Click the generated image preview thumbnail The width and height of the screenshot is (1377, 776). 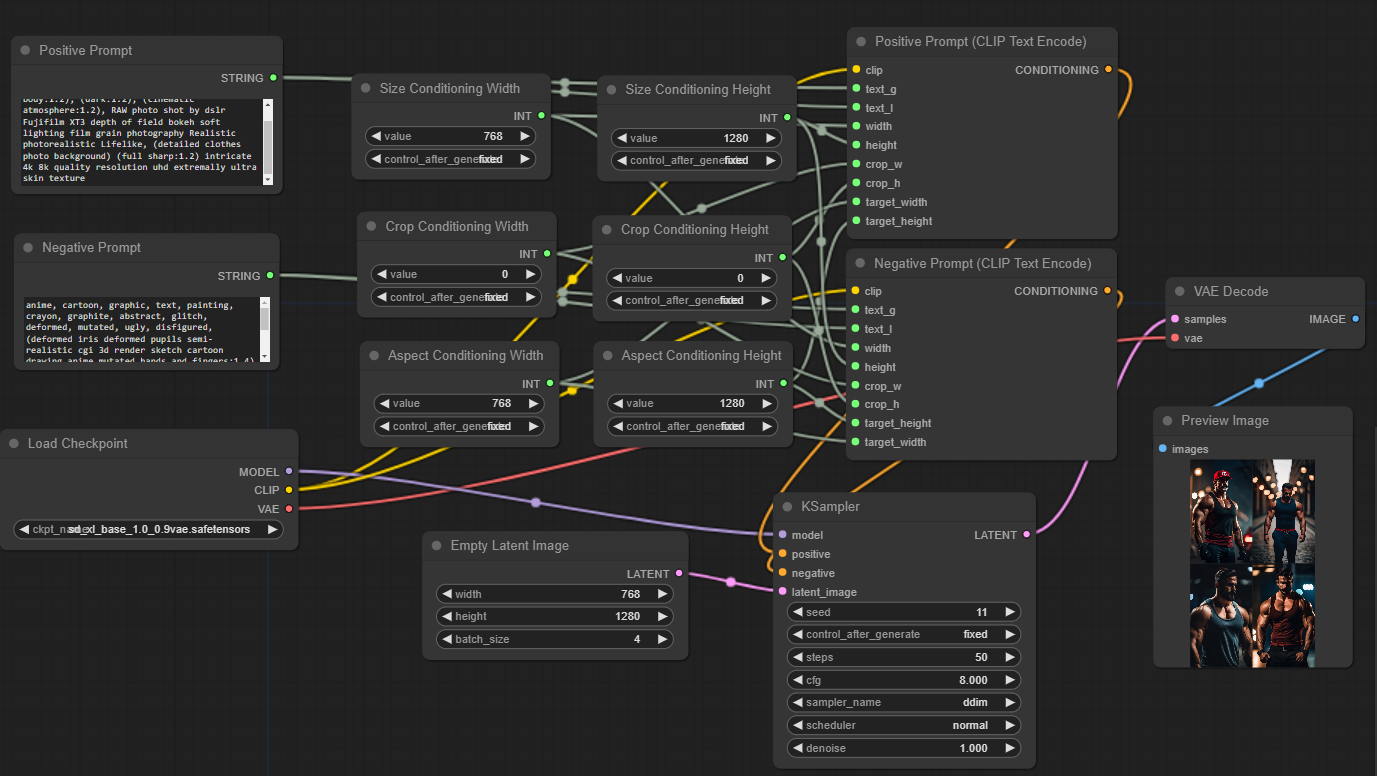point(1252,563)
